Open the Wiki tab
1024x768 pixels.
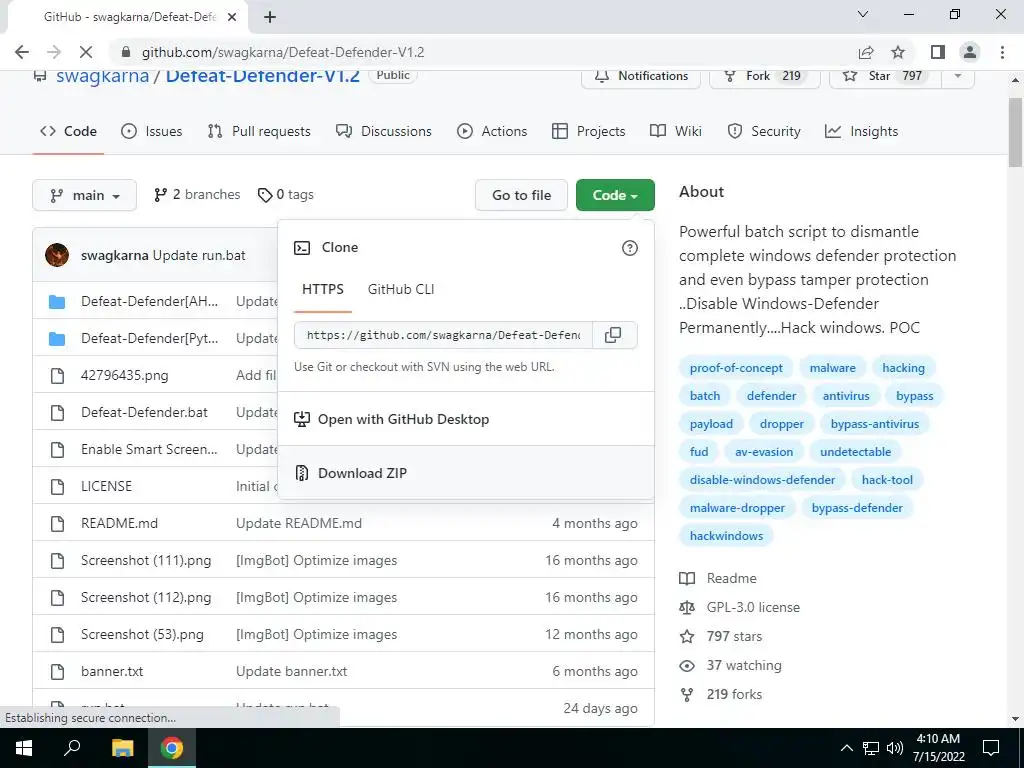tap(676, 131)
